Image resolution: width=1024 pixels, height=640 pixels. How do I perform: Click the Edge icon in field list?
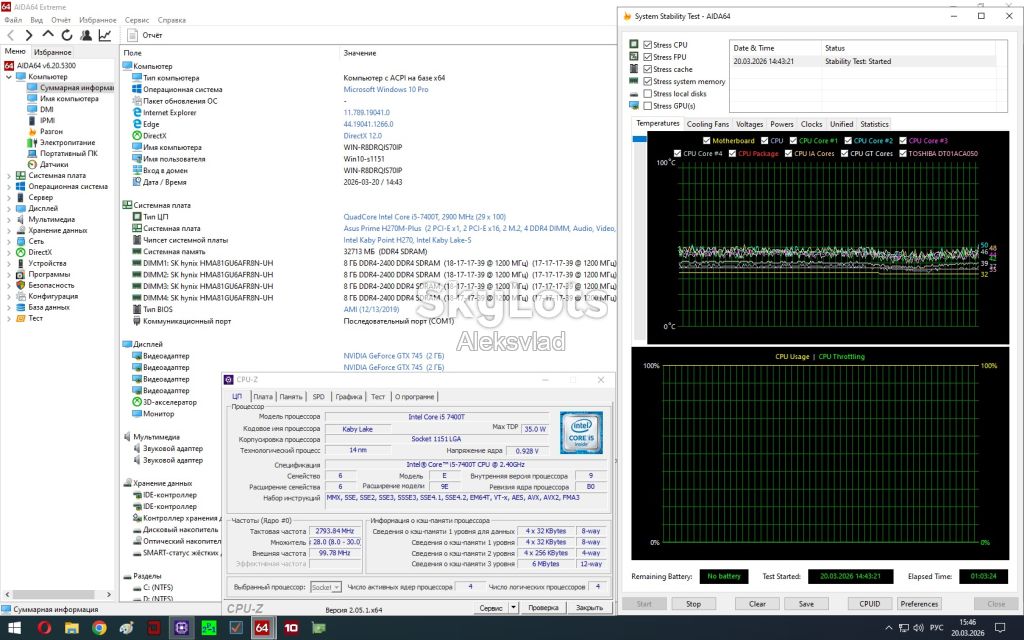pyautogui.click(x=137, y=124)
